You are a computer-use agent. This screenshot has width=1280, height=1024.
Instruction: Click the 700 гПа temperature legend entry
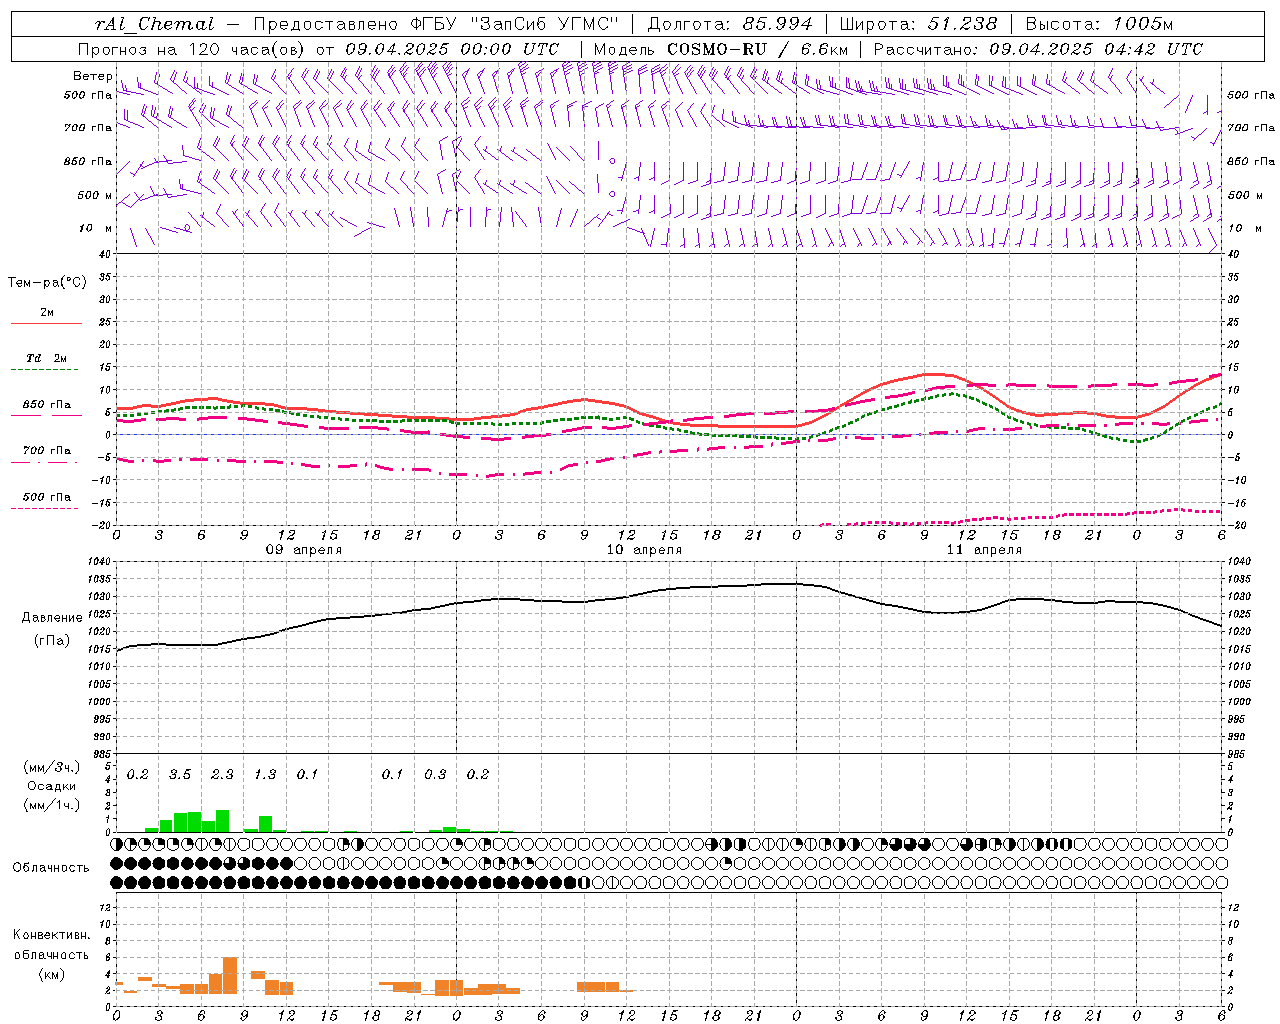tap(47, 451)
